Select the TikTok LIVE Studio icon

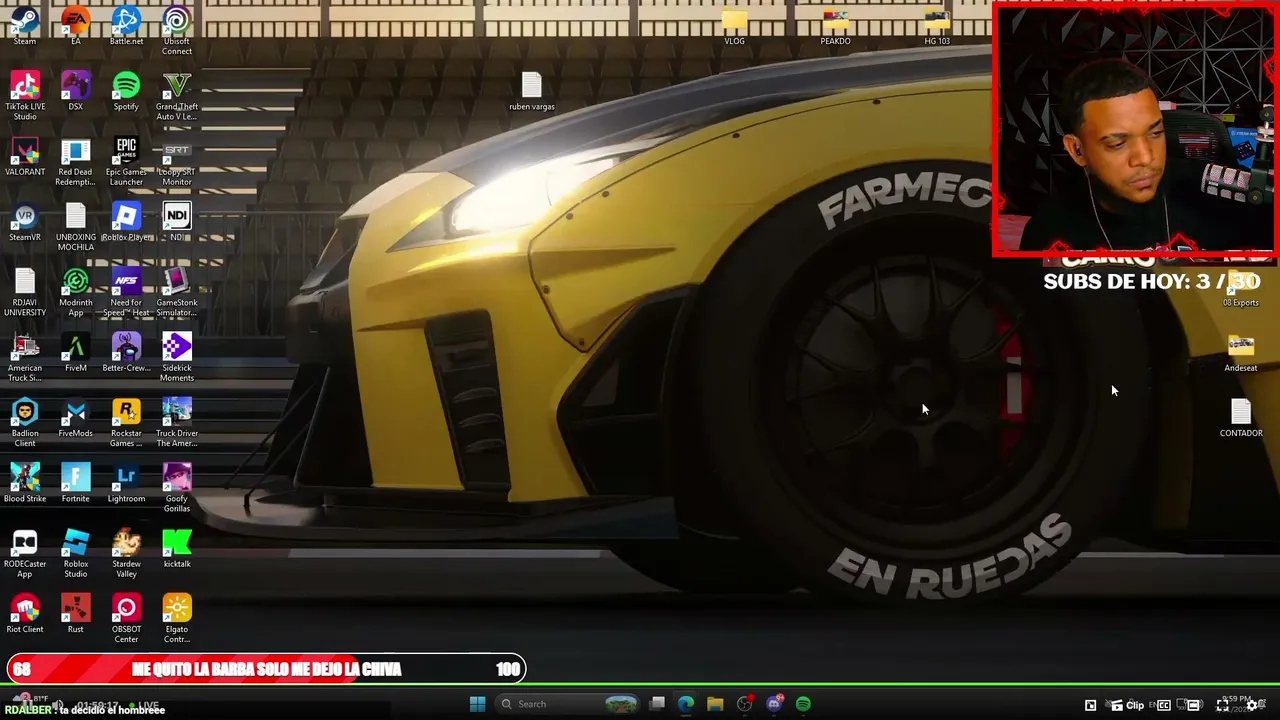pos(25,96)
